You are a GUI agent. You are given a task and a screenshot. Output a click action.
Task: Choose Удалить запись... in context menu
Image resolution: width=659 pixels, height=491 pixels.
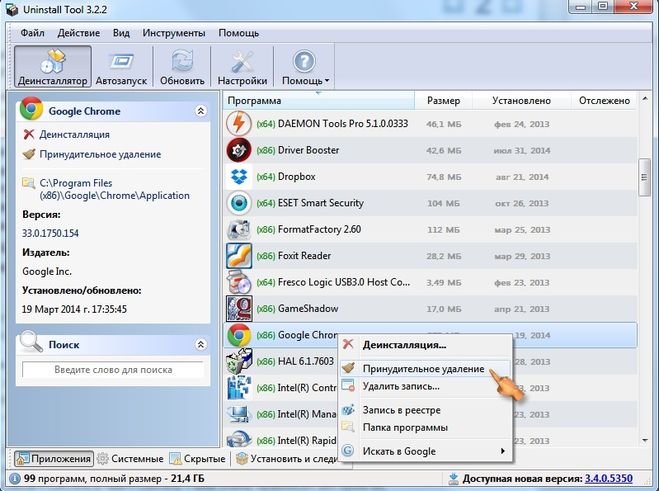click(x=425, y=386)
